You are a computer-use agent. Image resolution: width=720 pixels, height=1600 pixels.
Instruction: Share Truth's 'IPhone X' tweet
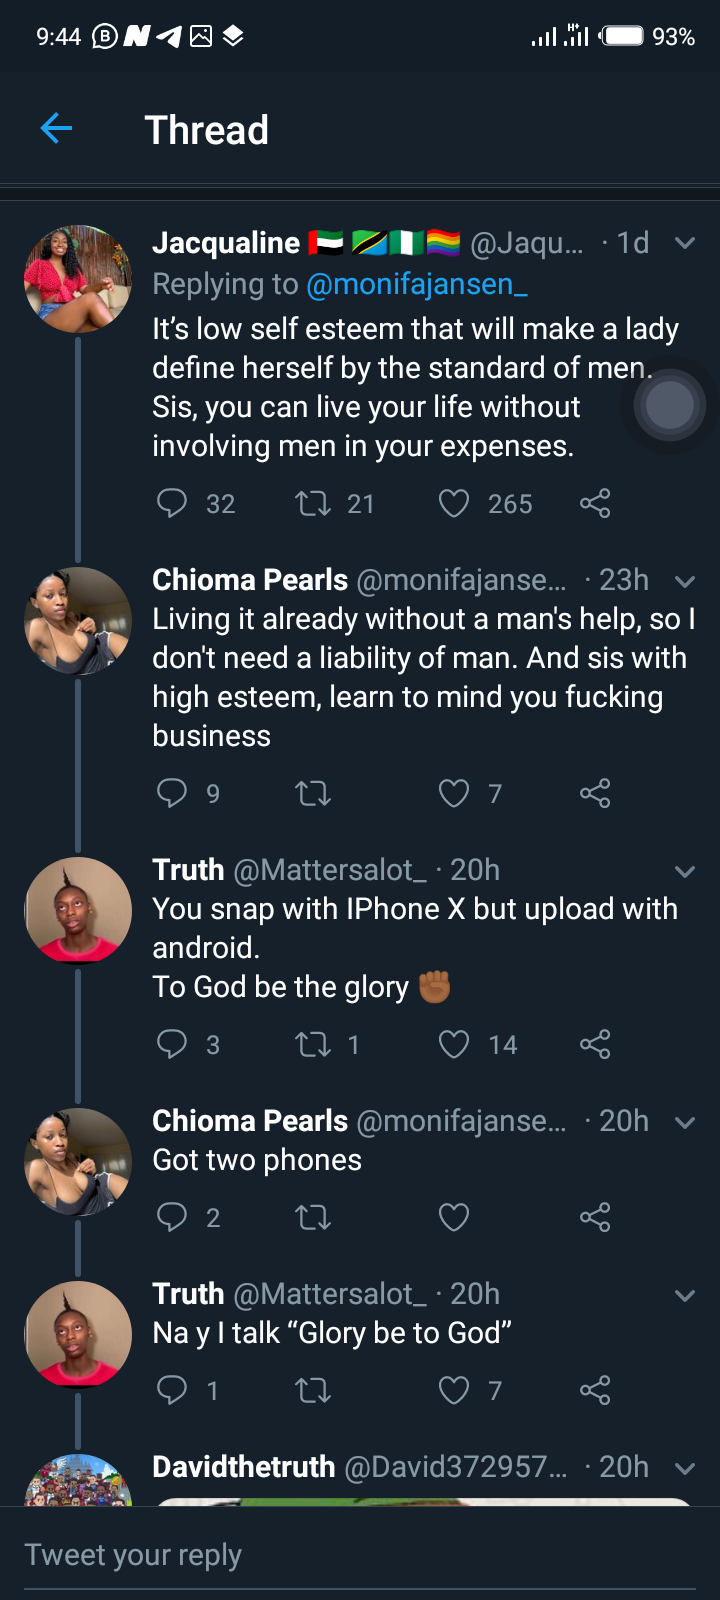tap(595, 1044)
